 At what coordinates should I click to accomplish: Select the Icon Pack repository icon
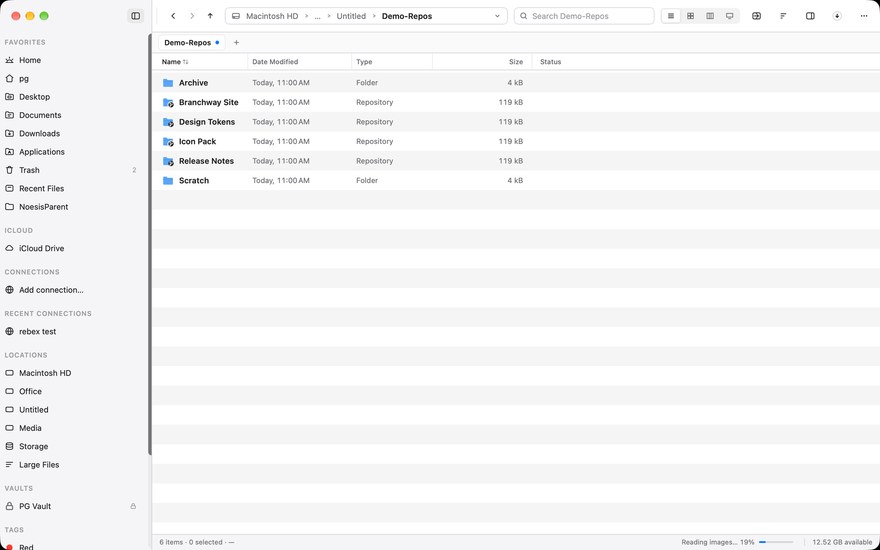pos(168,141)
